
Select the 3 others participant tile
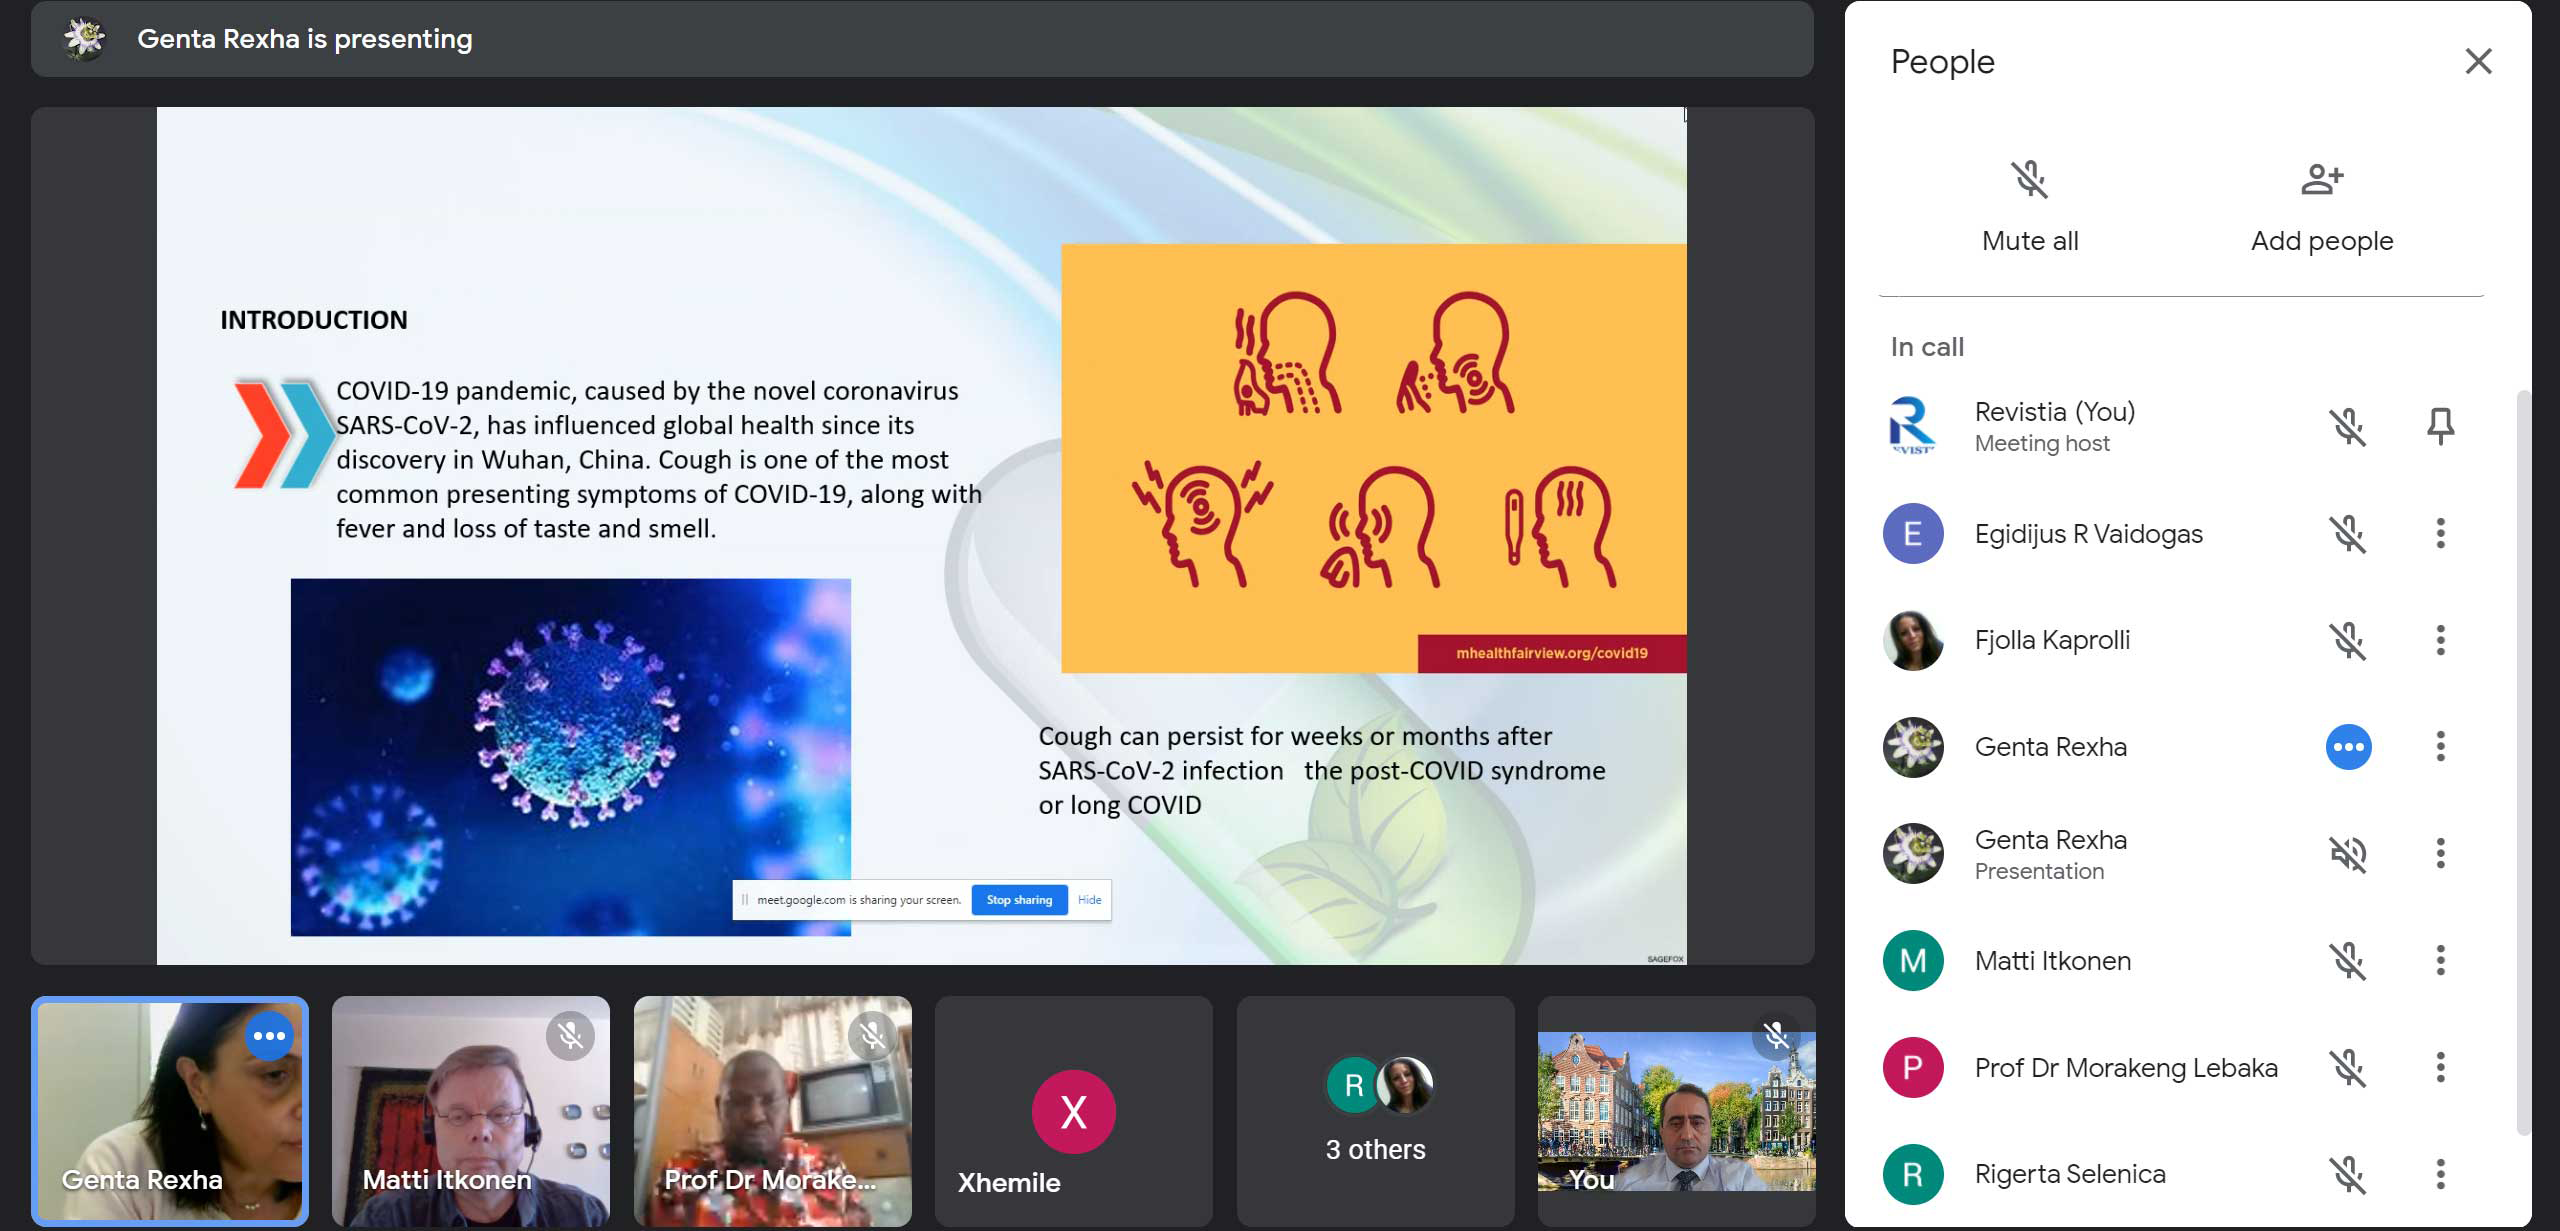(1375, 1110)
